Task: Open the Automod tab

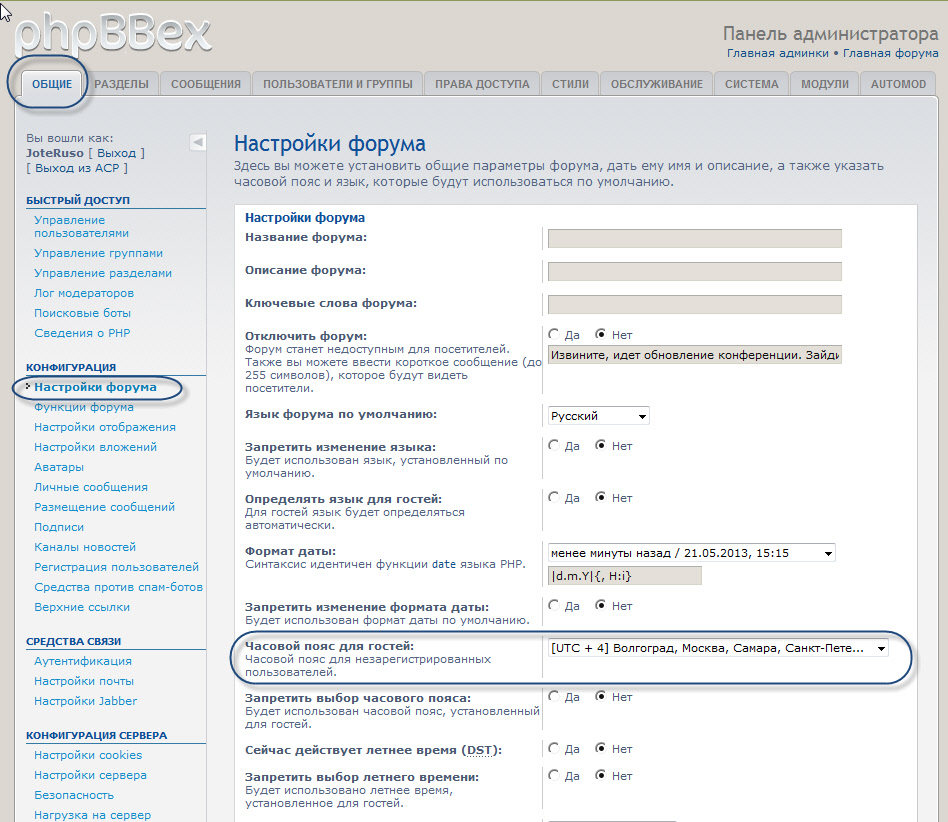Action: click(898, 85)
